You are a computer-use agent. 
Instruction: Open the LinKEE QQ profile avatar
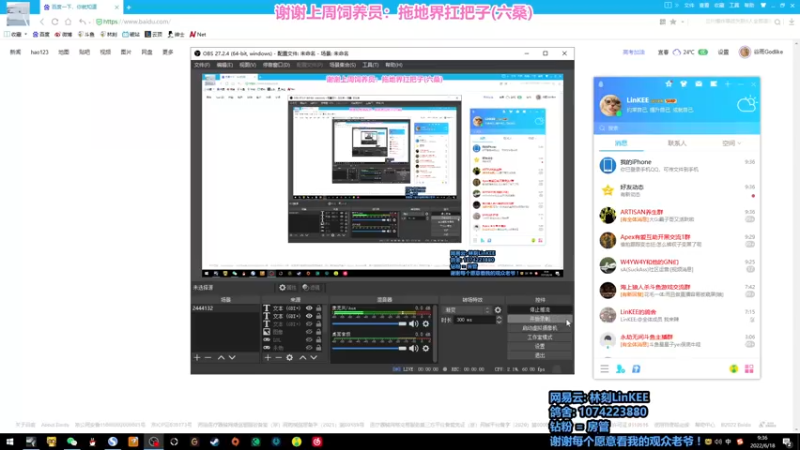point(610,105)
